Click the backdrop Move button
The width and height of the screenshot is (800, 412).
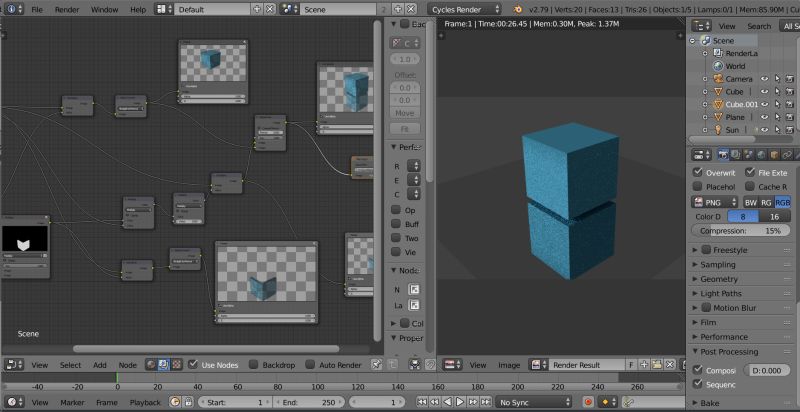click(x=405, y=113)
